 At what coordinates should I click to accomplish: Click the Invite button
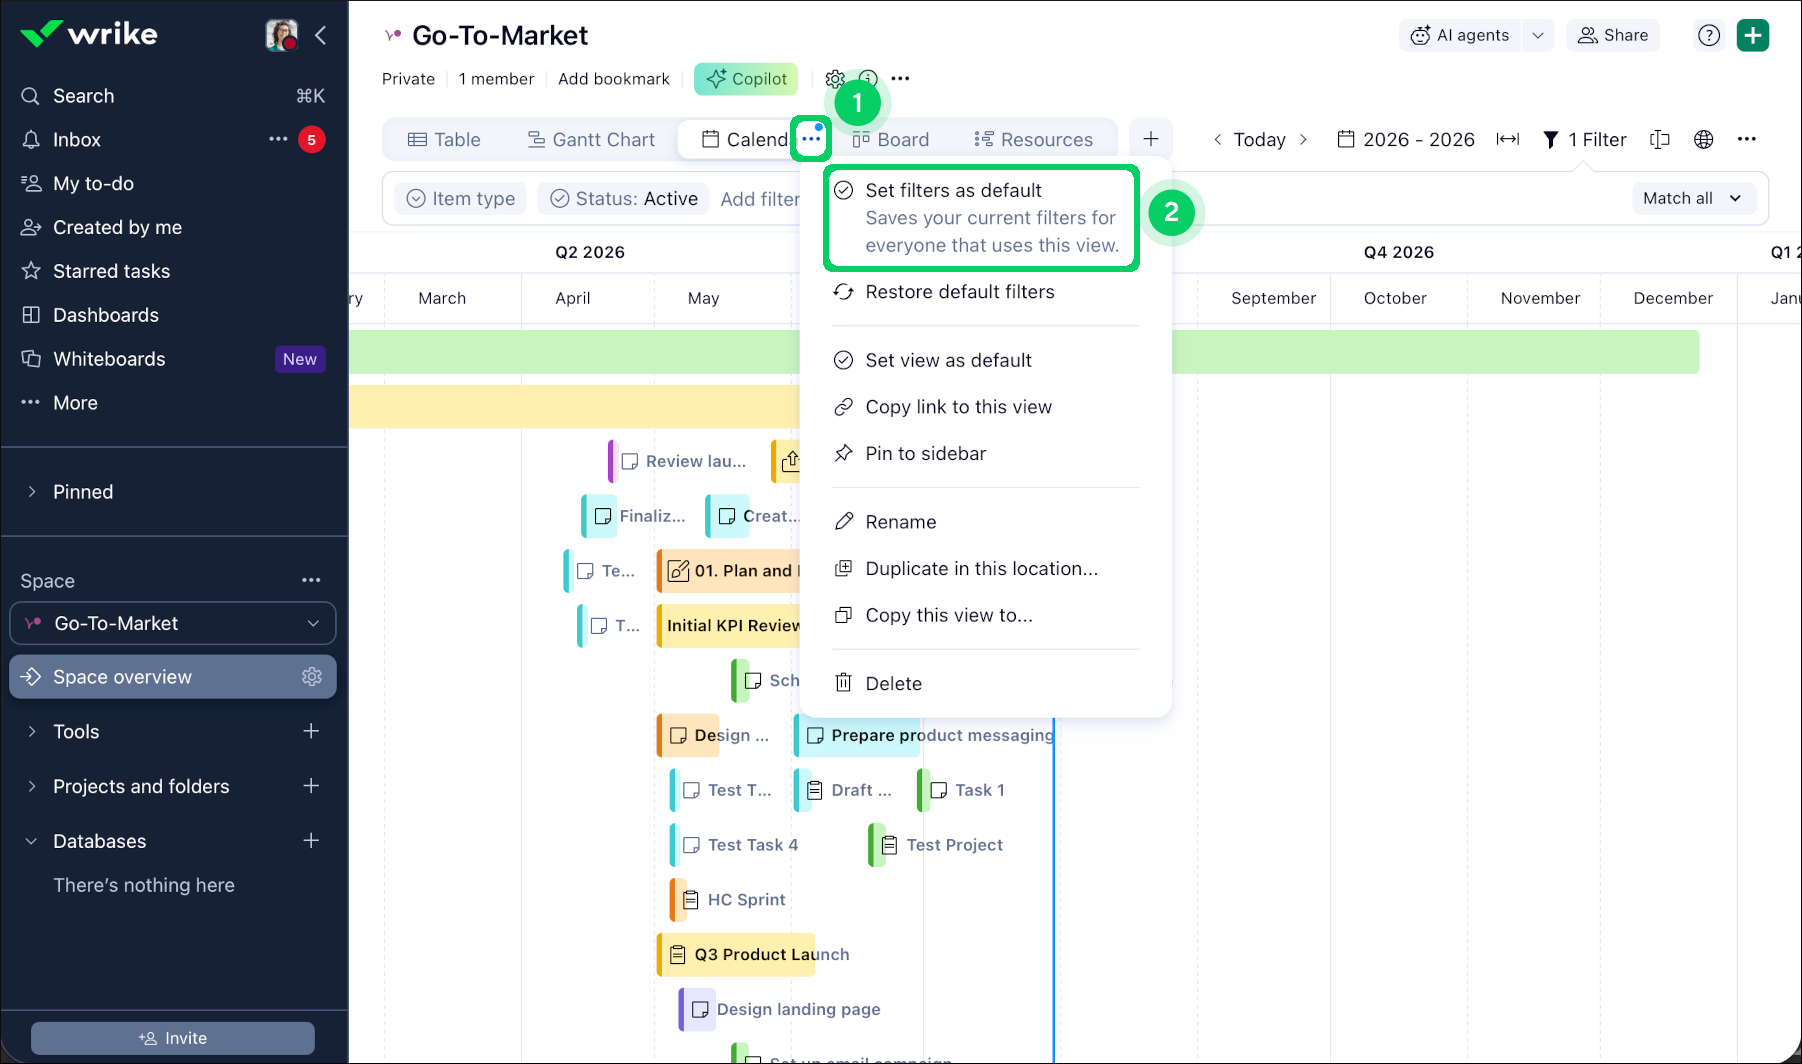173,1038
